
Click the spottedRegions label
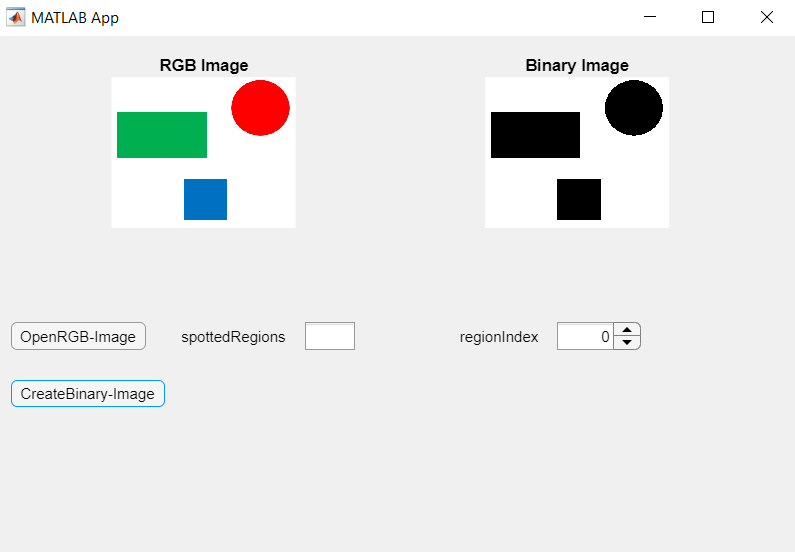[233, 337]
